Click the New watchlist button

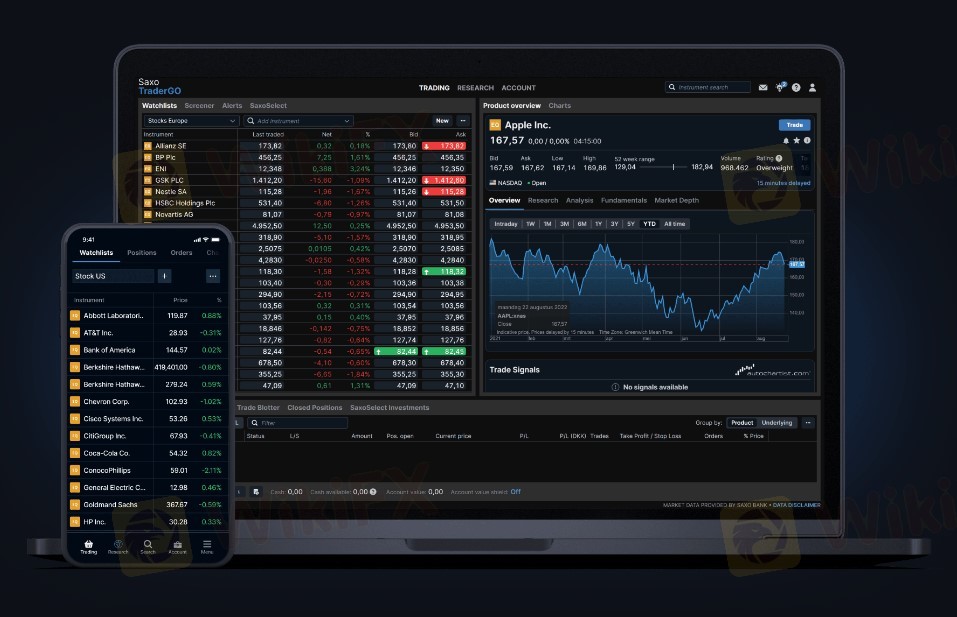pos(442,121)
